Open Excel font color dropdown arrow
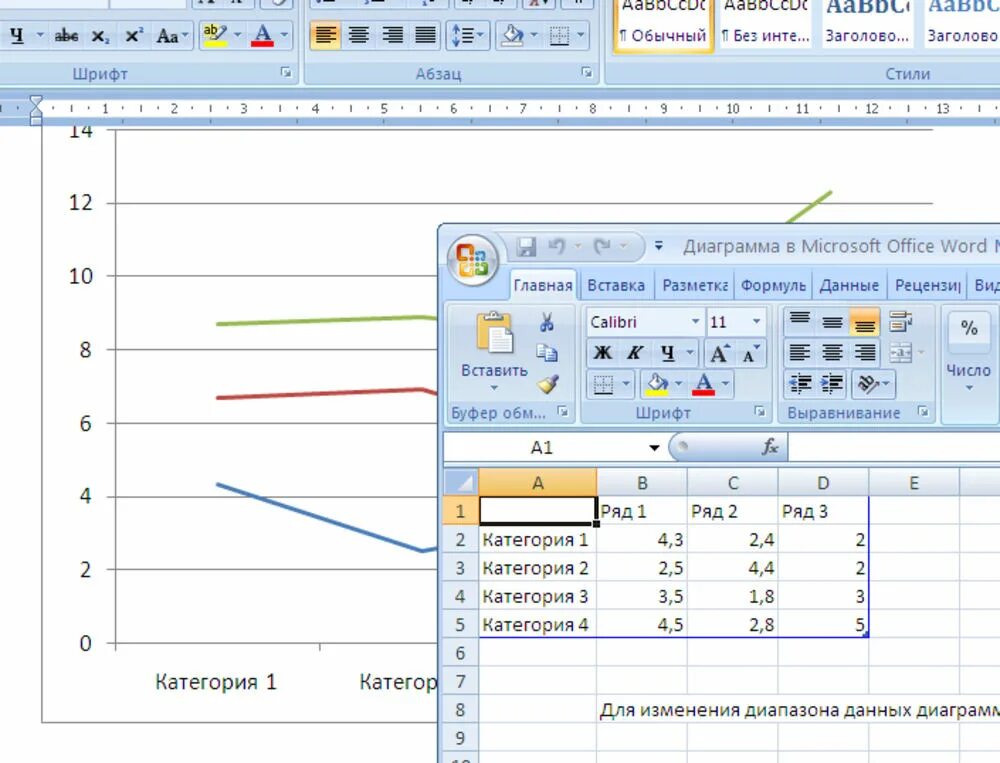Viewport: 1000px width, 763px height. click(726, 384)
